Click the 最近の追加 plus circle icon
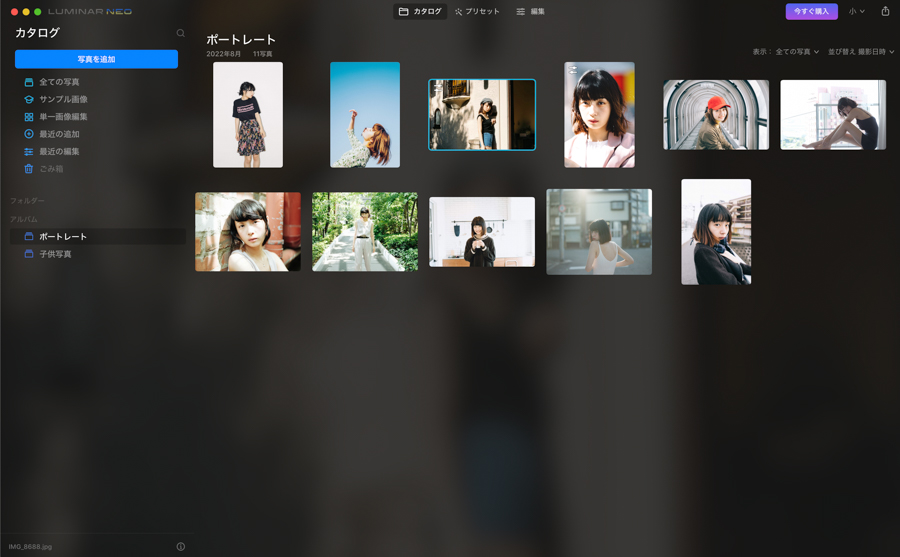Image resolution: width=900 pixels, height=557 pixels. pyautogui.click(x=29, y=134)
